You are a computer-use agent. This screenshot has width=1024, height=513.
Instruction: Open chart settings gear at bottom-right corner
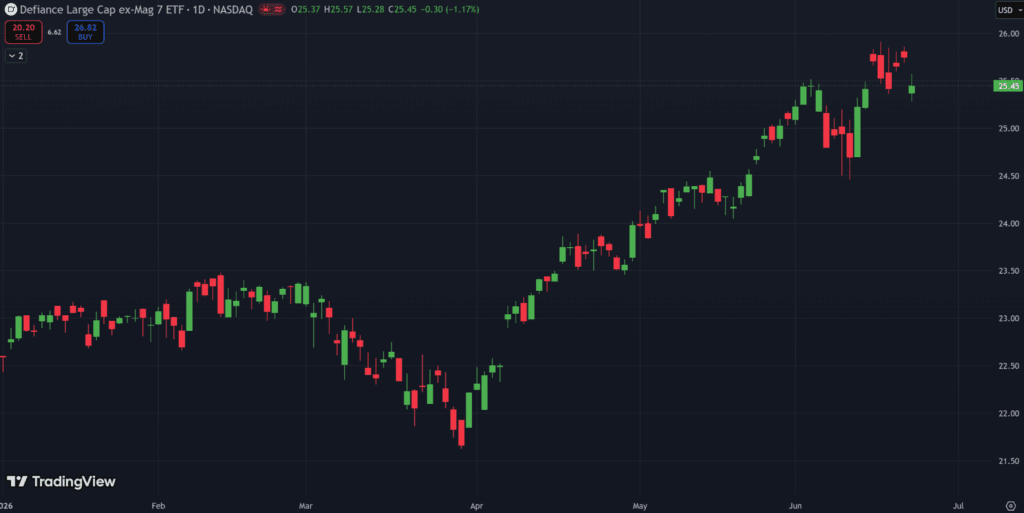(1010, 506)
